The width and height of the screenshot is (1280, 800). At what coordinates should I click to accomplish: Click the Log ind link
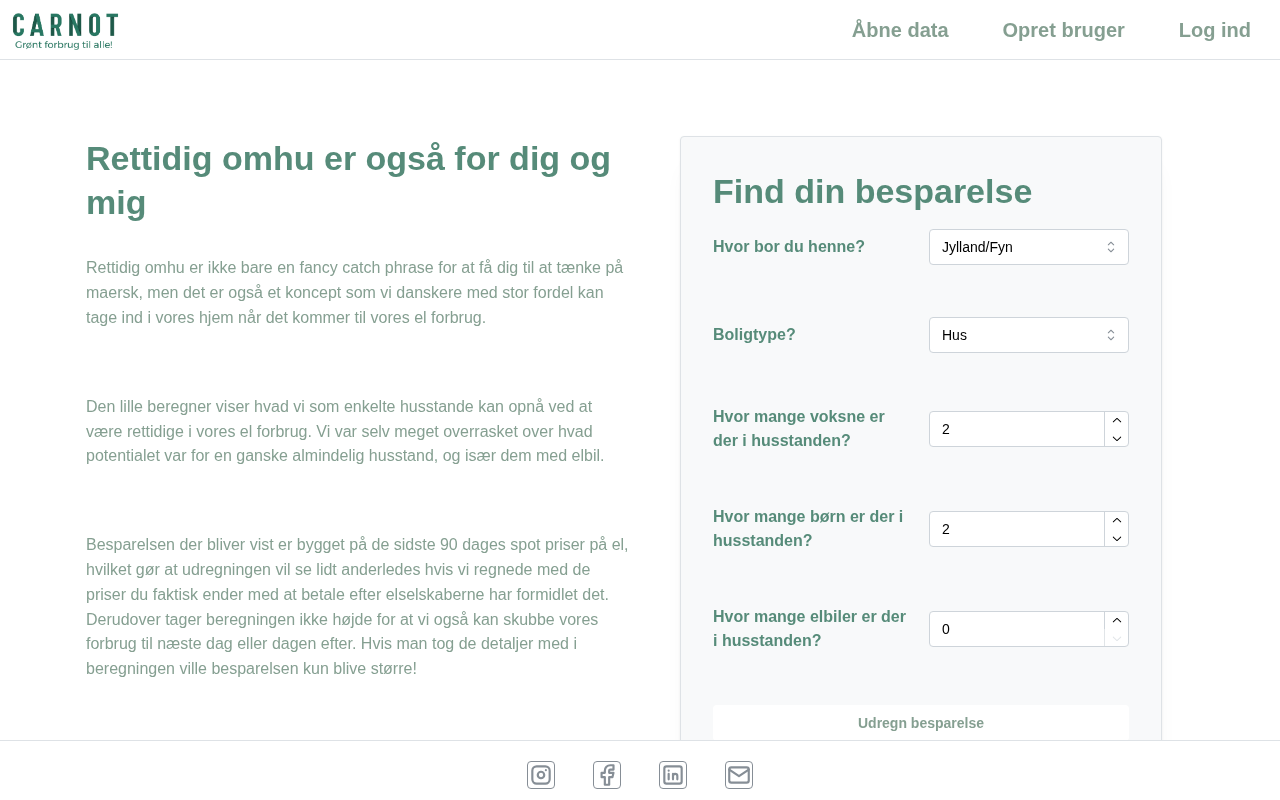click(x=1214, y=30)
